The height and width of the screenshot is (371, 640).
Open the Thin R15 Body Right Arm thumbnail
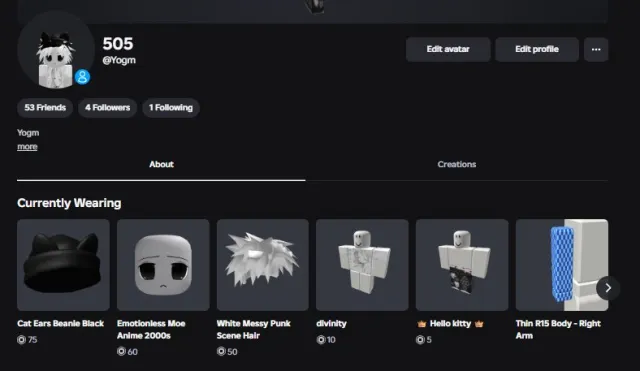coord(562,265)
